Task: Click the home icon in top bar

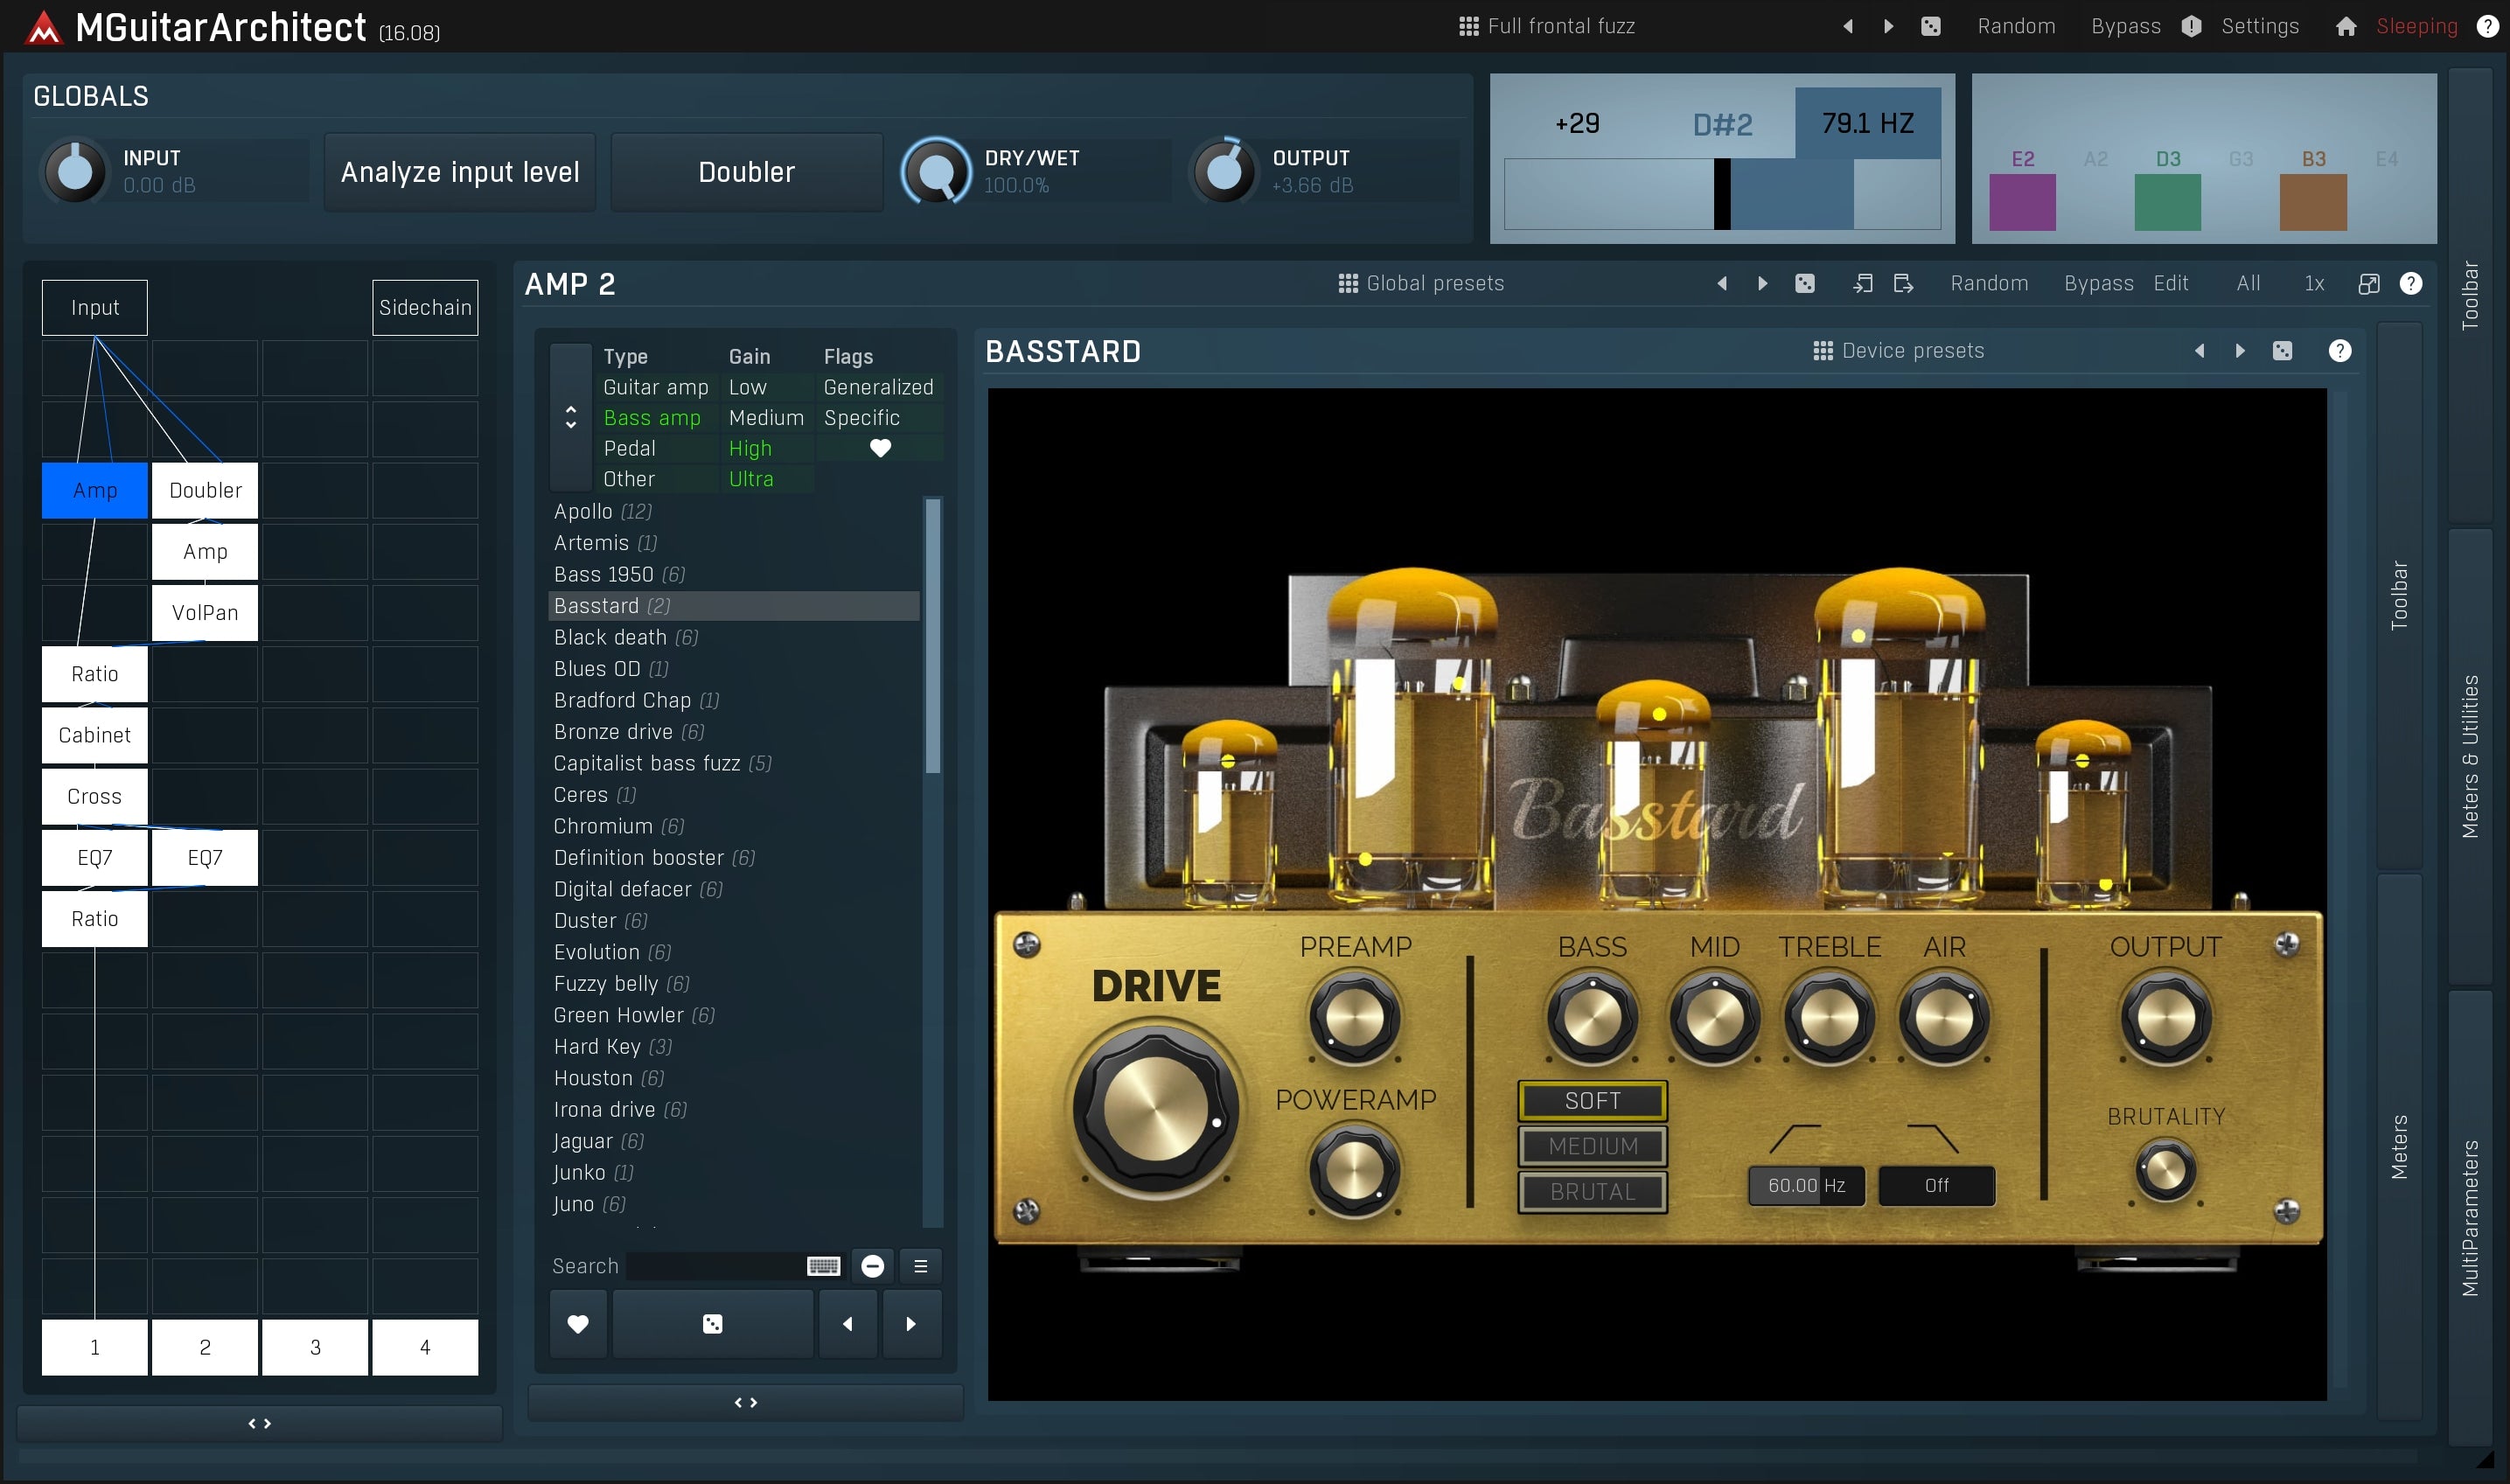Action: pos(2346,27)
